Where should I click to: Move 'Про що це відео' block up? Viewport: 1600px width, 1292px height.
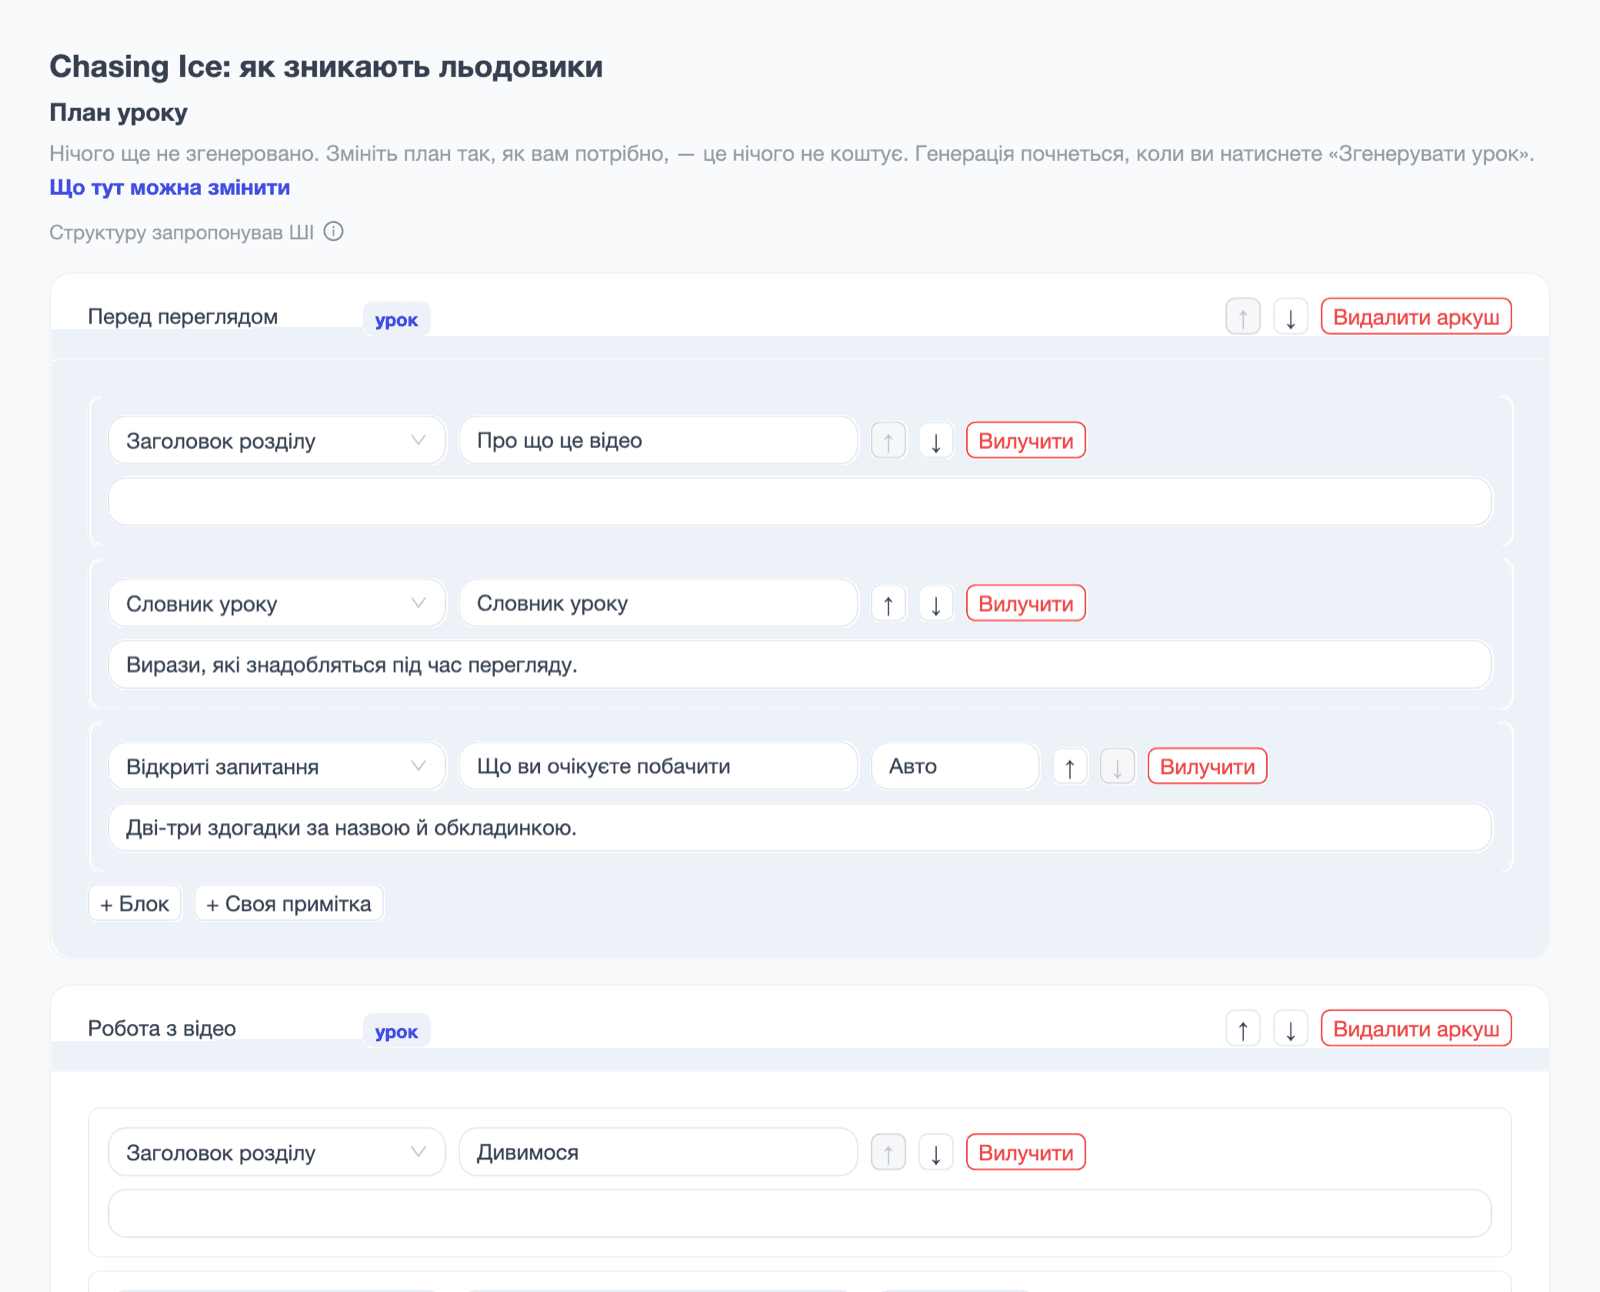(888, 441)
